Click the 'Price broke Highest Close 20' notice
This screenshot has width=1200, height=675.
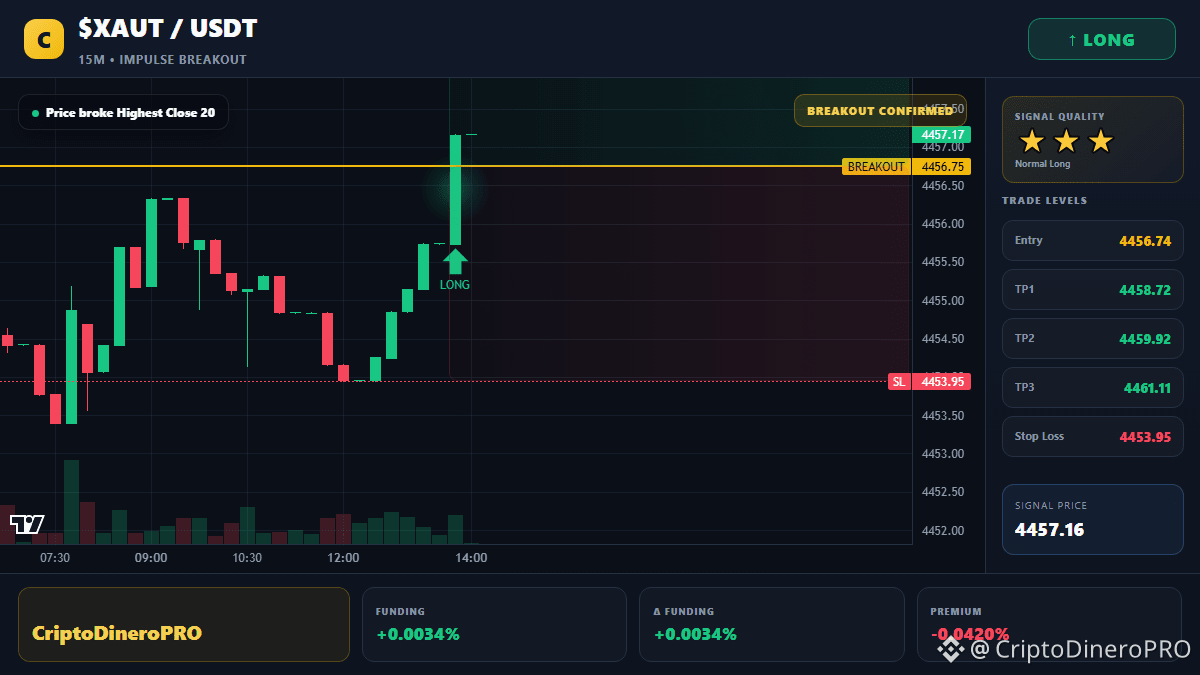pyautogui.click(x=123, y=113)
